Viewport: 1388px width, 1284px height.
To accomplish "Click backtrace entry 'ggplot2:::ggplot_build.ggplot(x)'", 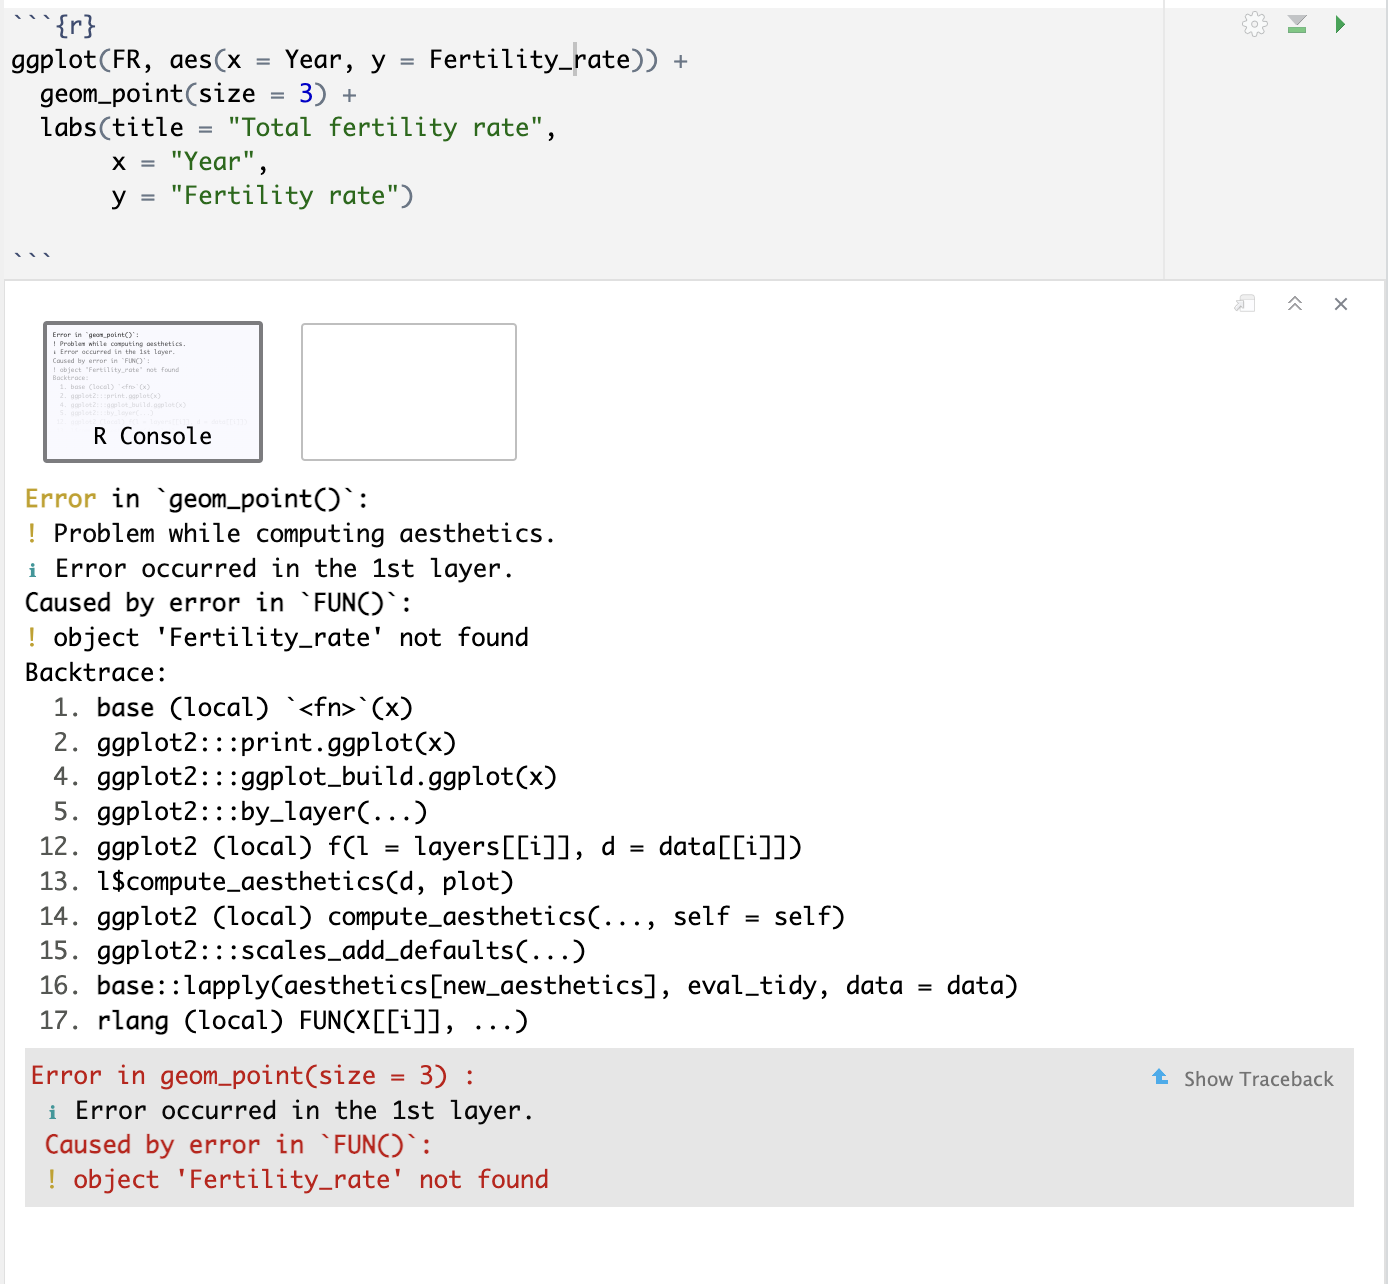I will [x=327, y=777].
